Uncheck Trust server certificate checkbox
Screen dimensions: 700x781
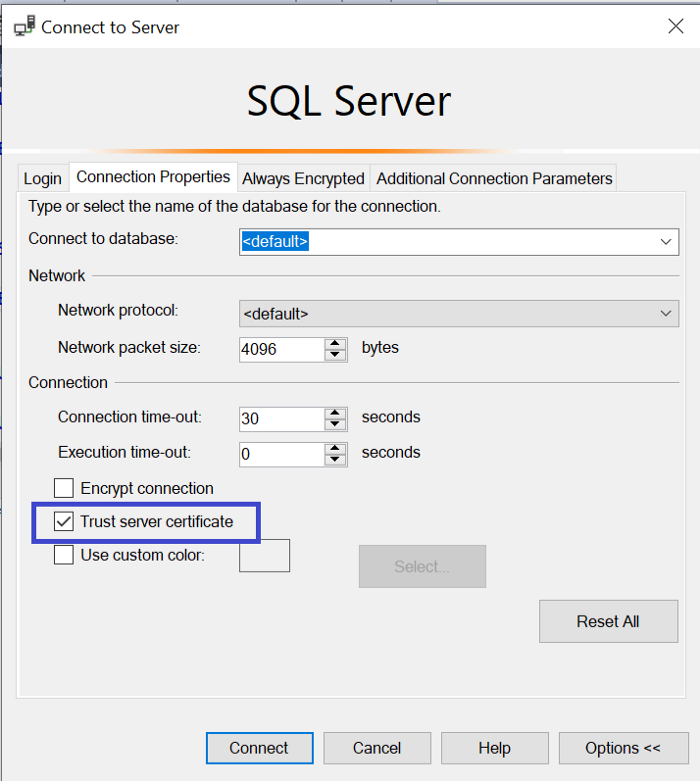[x=64, y=521]
